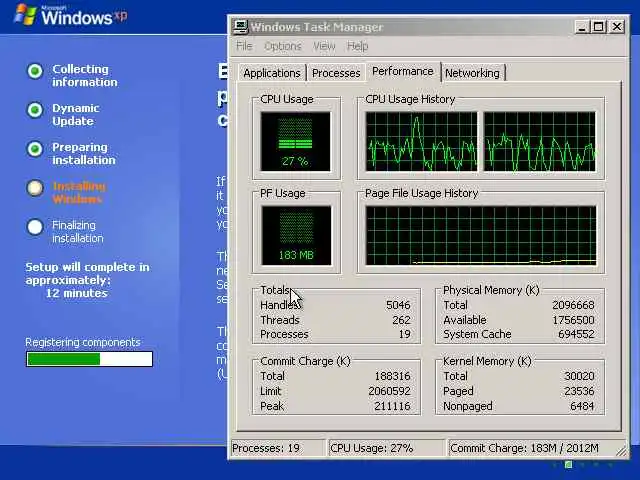The height and width of the screenshot is (480, 640).
Task: Click the '12 minutes' setup time estimate
Action: pyautogui.click(x=77, y=293)
